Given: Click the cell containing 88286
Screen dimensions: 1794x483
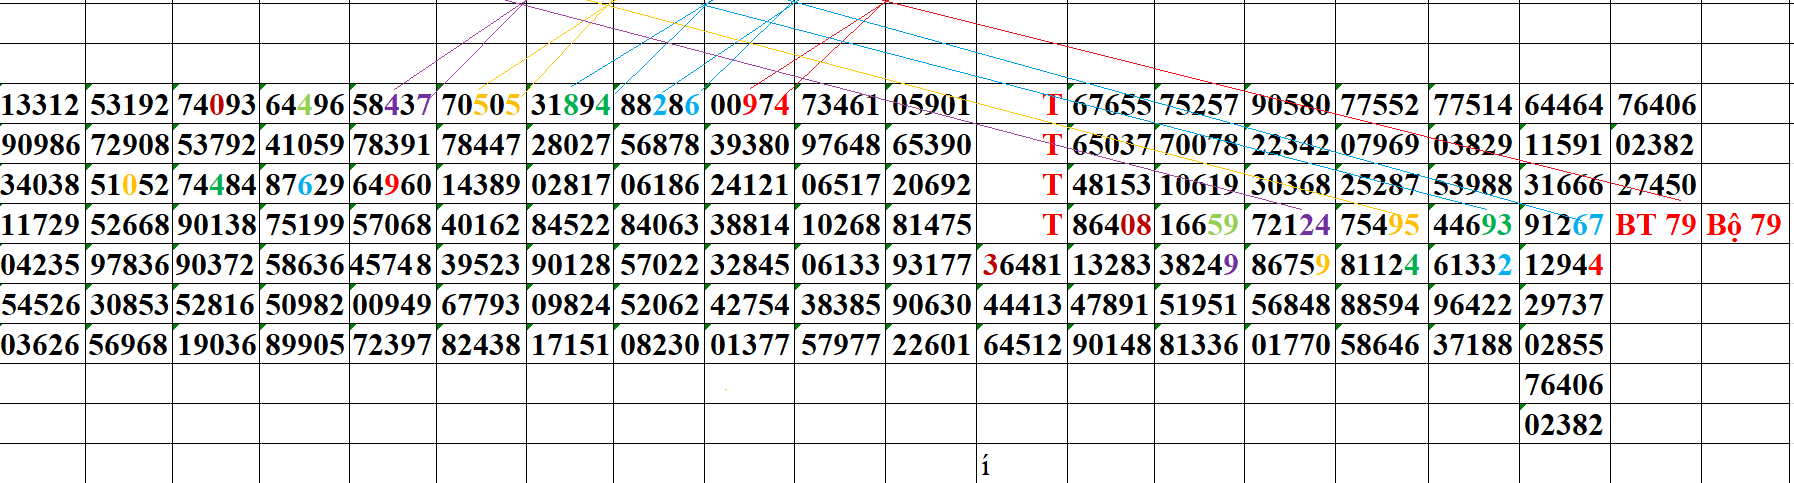Looking at the screenshot, I should (x=659, y=105).
